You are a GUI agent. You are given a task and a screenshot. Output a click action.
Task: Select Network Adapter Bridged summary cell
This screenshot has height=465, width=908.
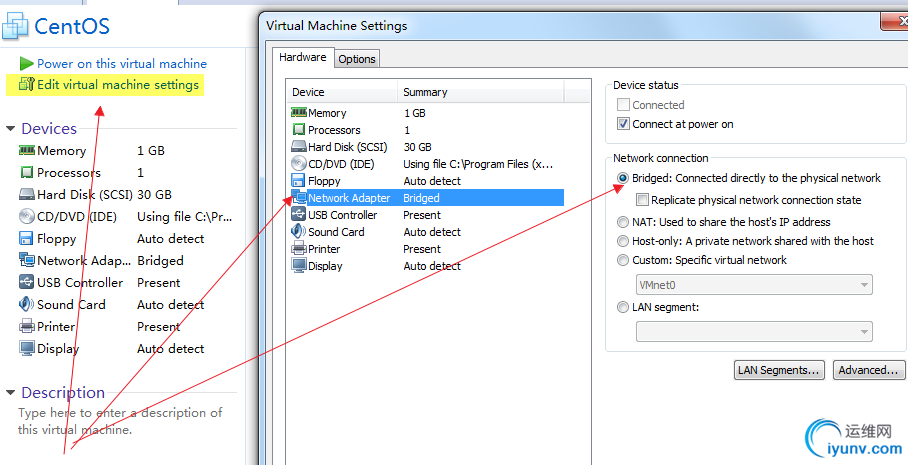(x=421, y=198)
